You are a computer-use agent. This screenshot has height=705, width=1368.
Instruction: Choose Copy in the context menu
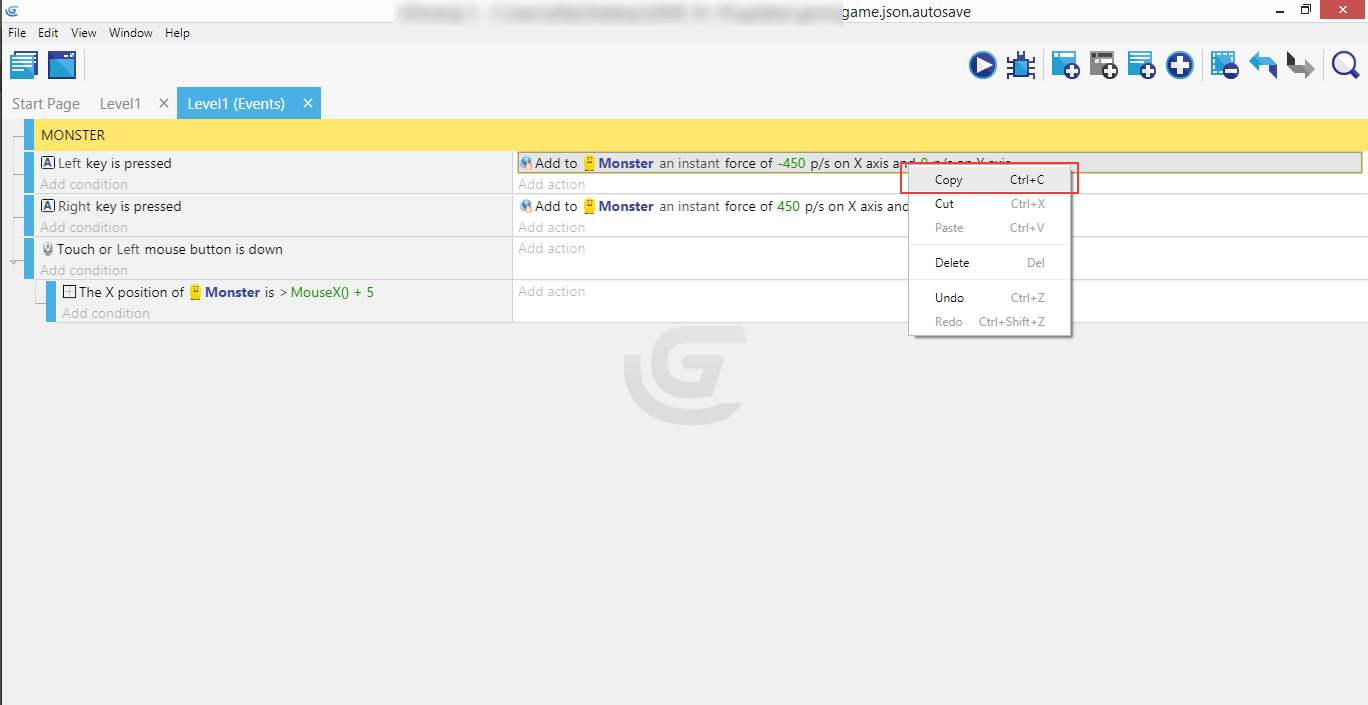948,180
